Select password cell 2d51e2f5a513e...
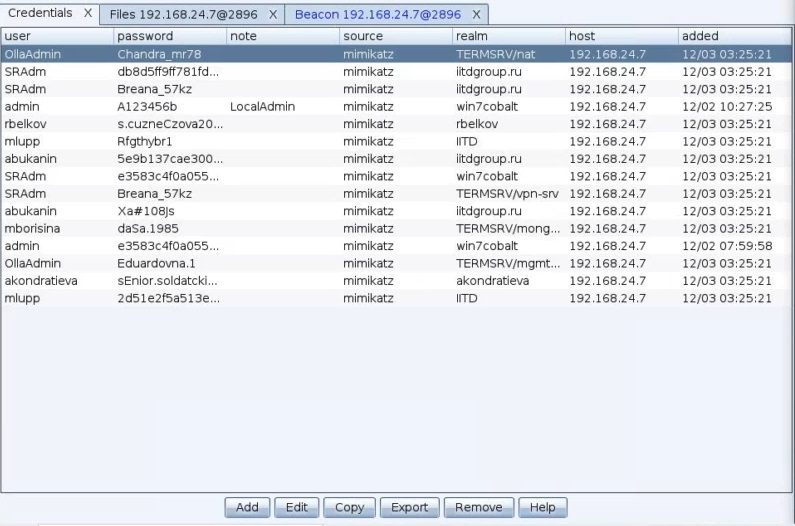This screenshot has width=795, height=526. coord(168,298)
